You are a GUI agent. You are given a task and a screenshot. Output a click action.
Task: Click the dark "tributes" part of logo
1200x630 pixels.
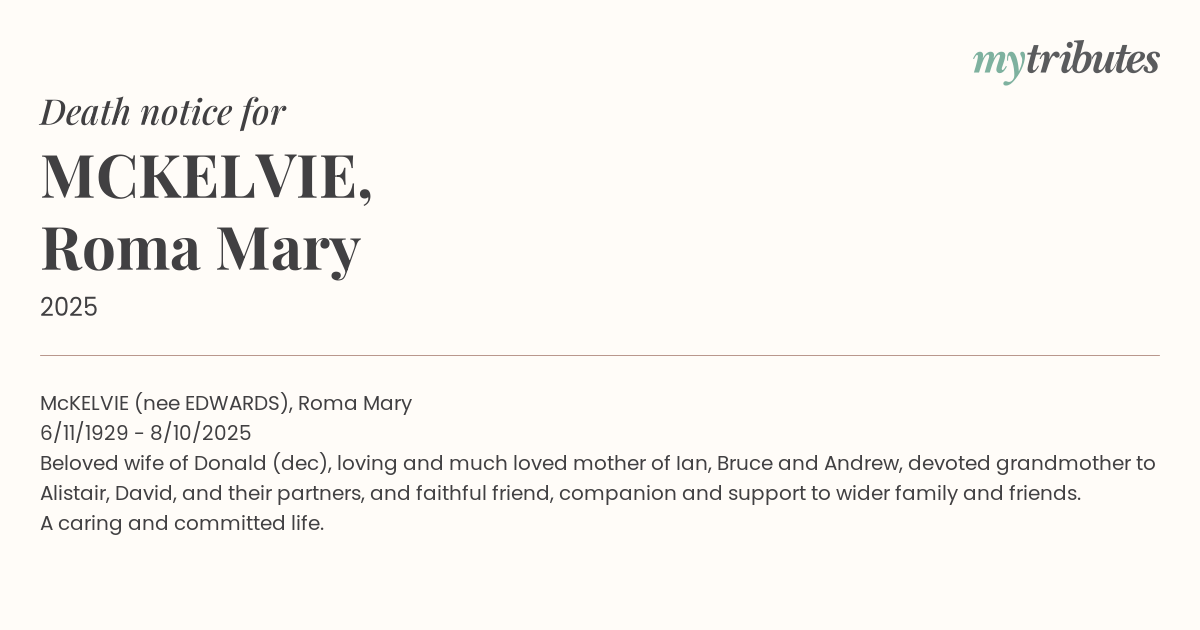1092,60
